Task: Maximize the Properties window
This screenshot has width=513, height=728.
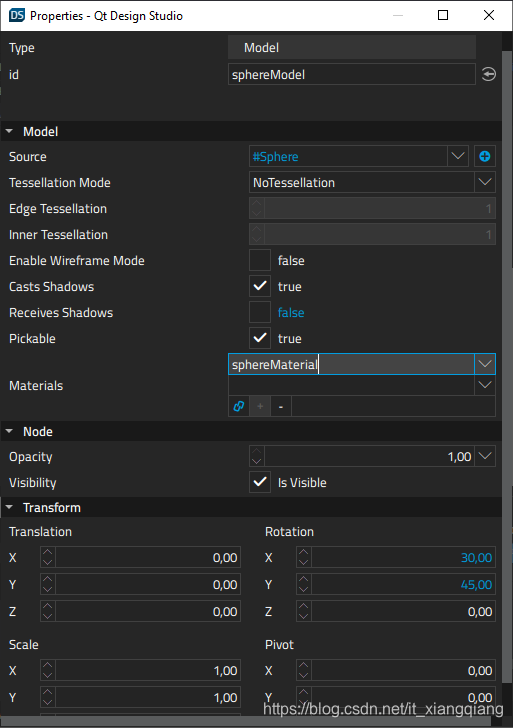Action: (x=443, y=15)
